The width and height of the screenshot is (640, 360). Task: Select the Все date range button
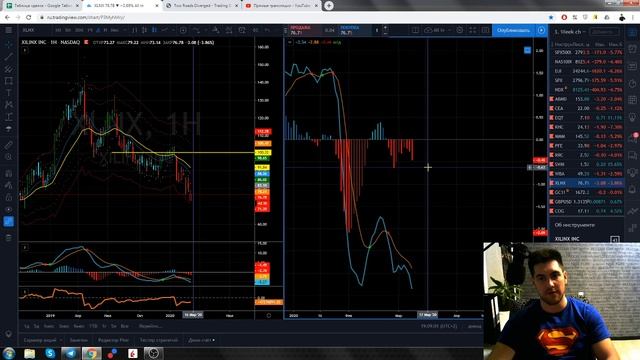(x=124, y=326)
